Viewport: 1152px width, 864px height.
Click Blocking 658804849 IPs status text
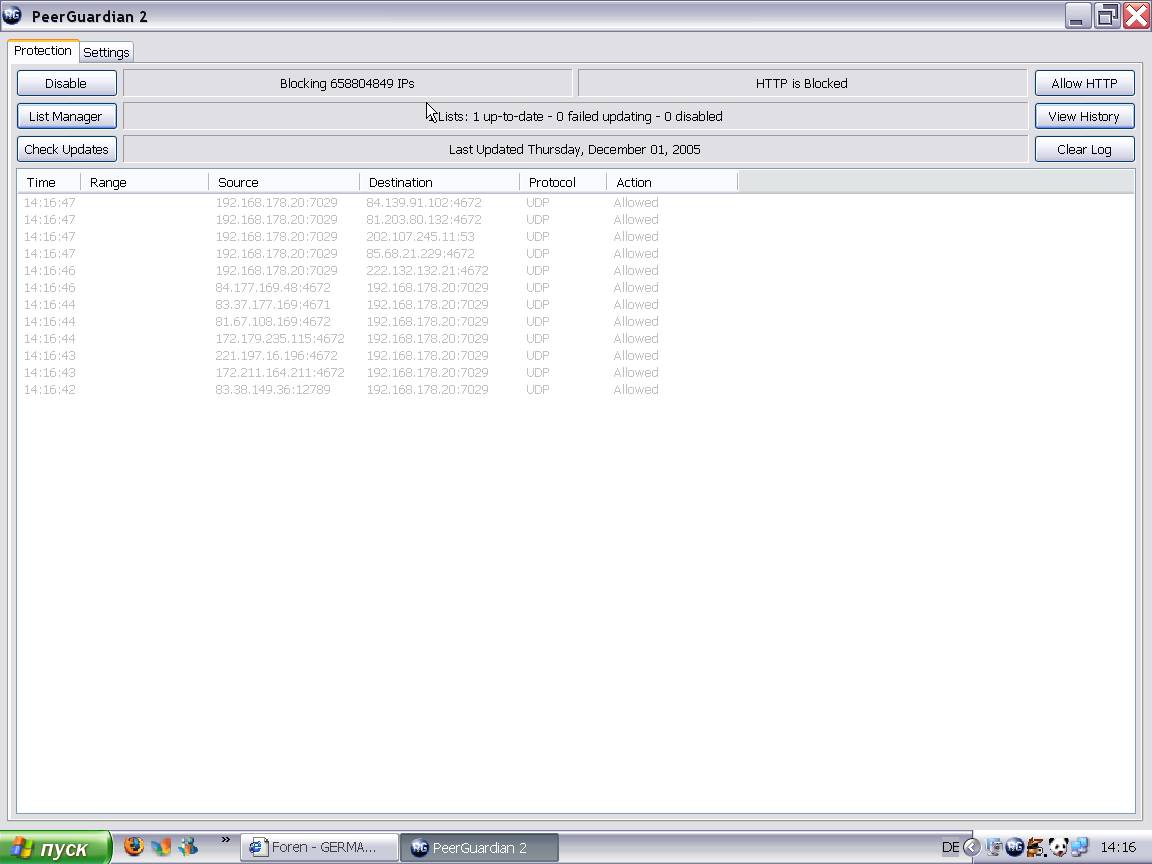(347, 83)
